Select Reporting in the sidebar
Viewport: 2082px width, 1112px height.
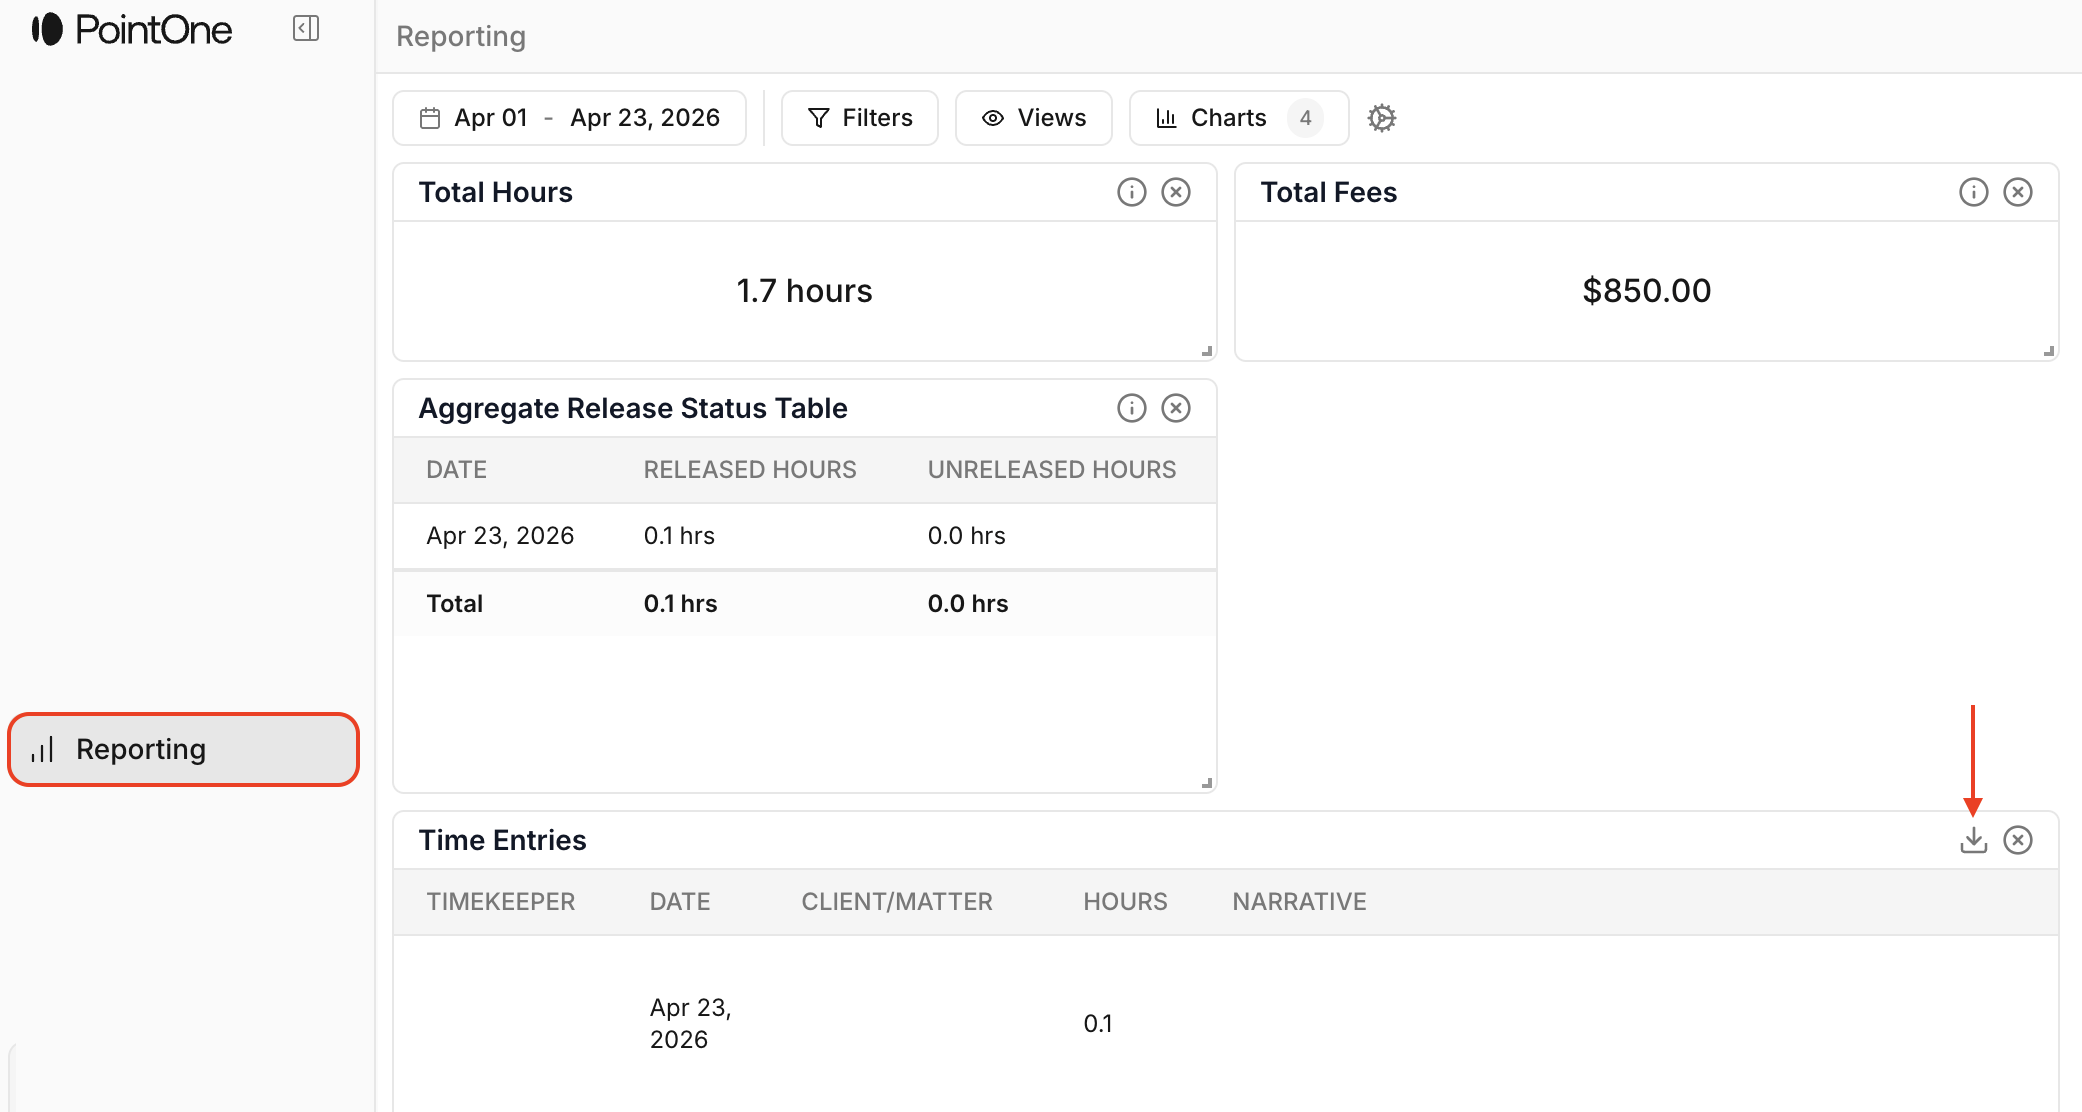[x=184, y=749]
